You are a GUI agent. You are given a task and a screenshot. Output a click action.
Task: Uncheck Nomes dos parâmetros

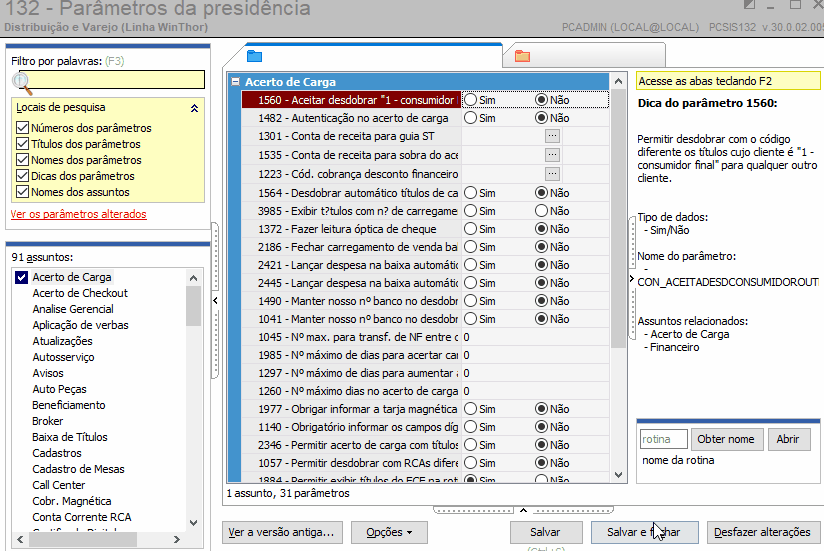pos(22,160)
